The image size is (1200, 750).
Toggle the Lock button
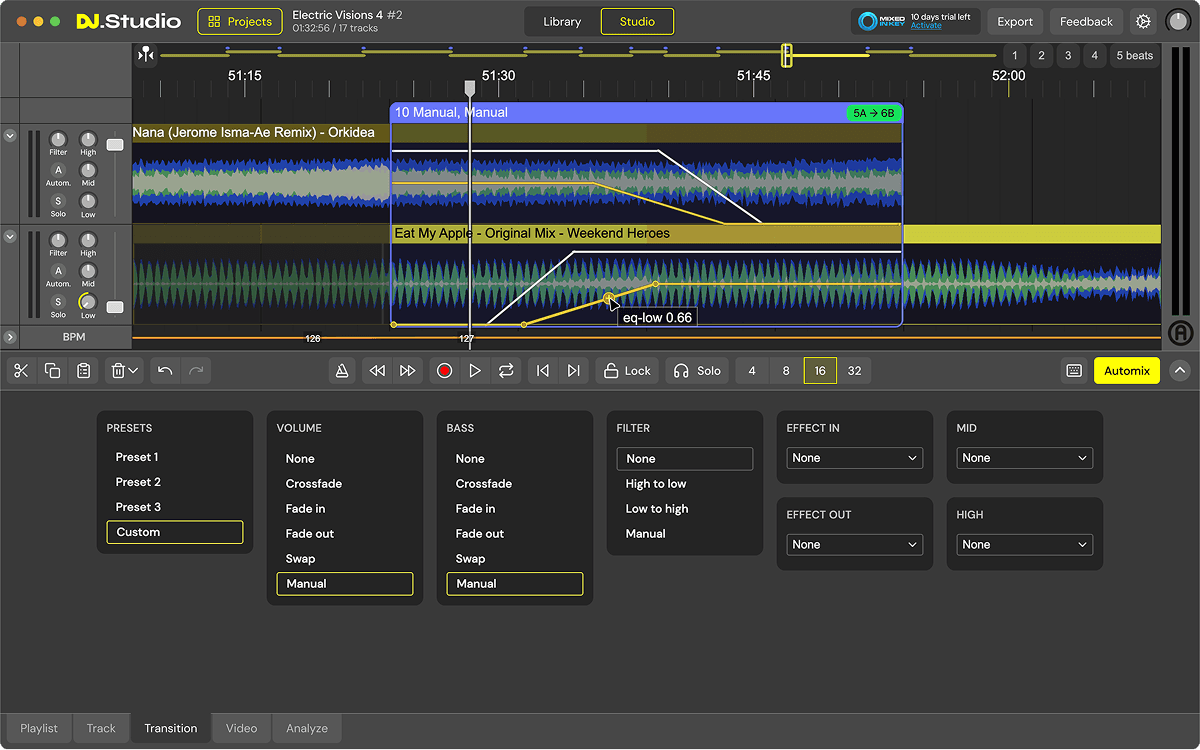point(628,371)
